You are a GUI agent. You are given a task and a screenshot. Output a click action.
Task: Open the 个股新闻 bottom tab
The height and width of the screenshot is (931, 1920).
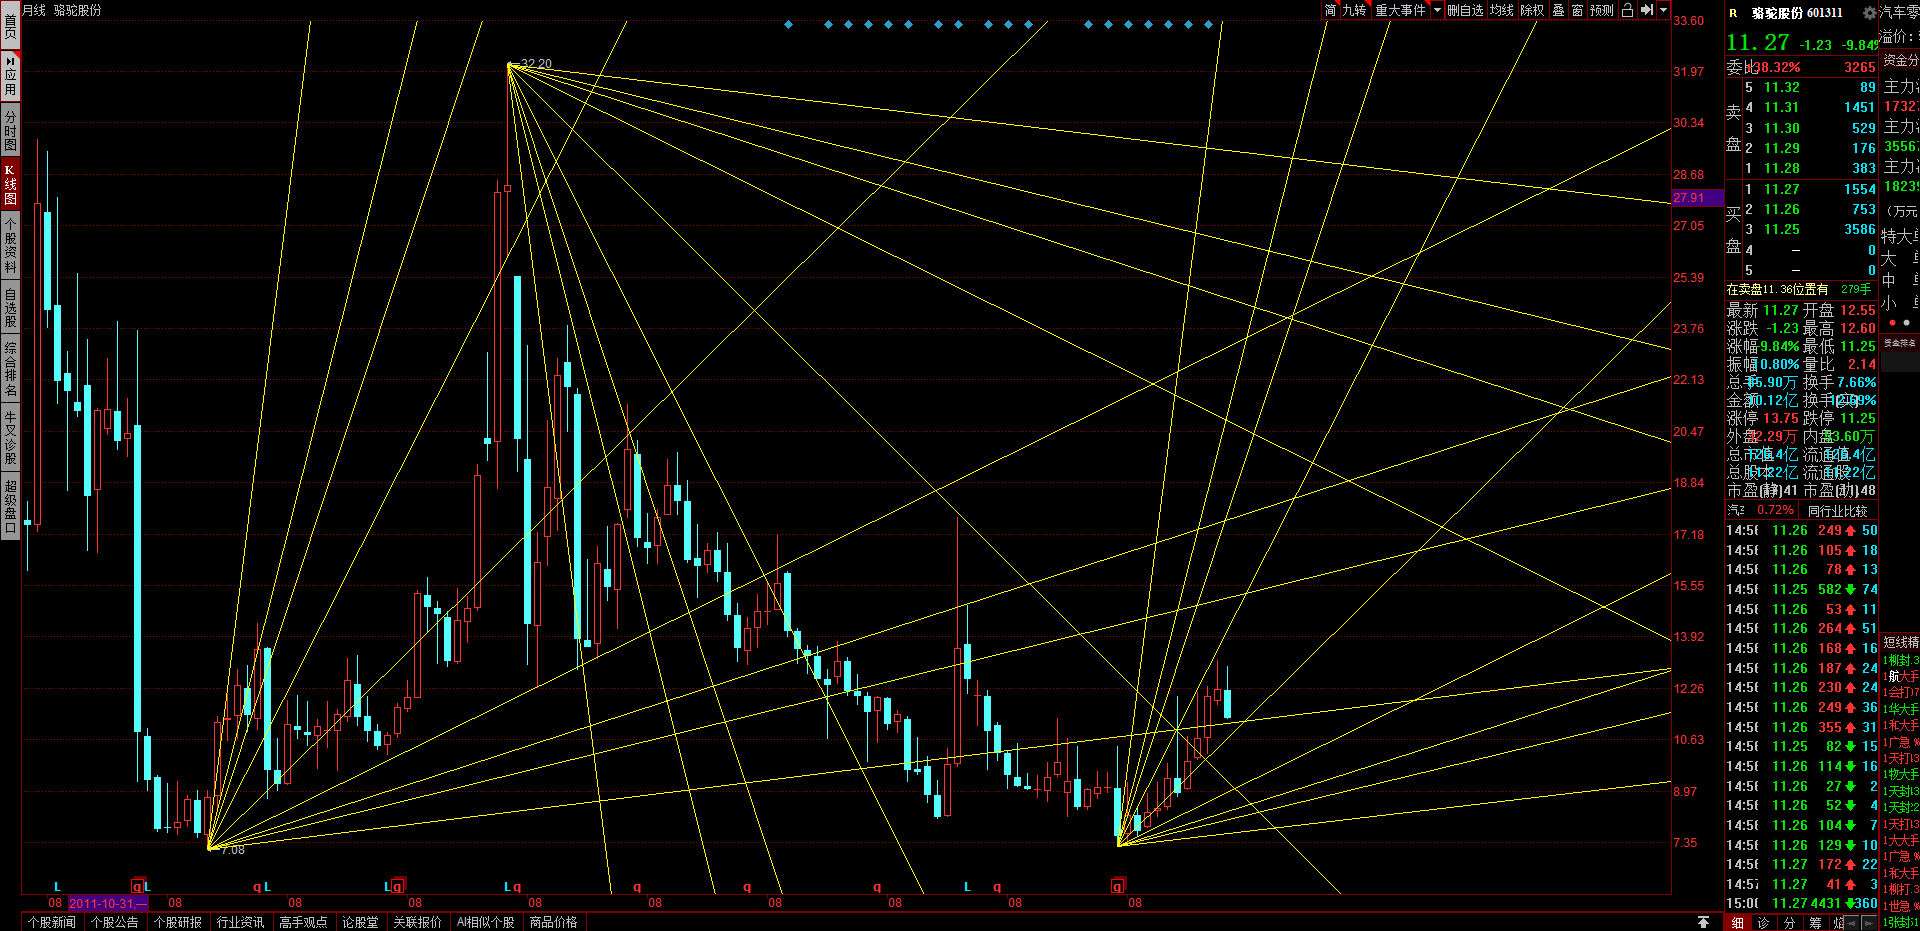click(52, 922)
